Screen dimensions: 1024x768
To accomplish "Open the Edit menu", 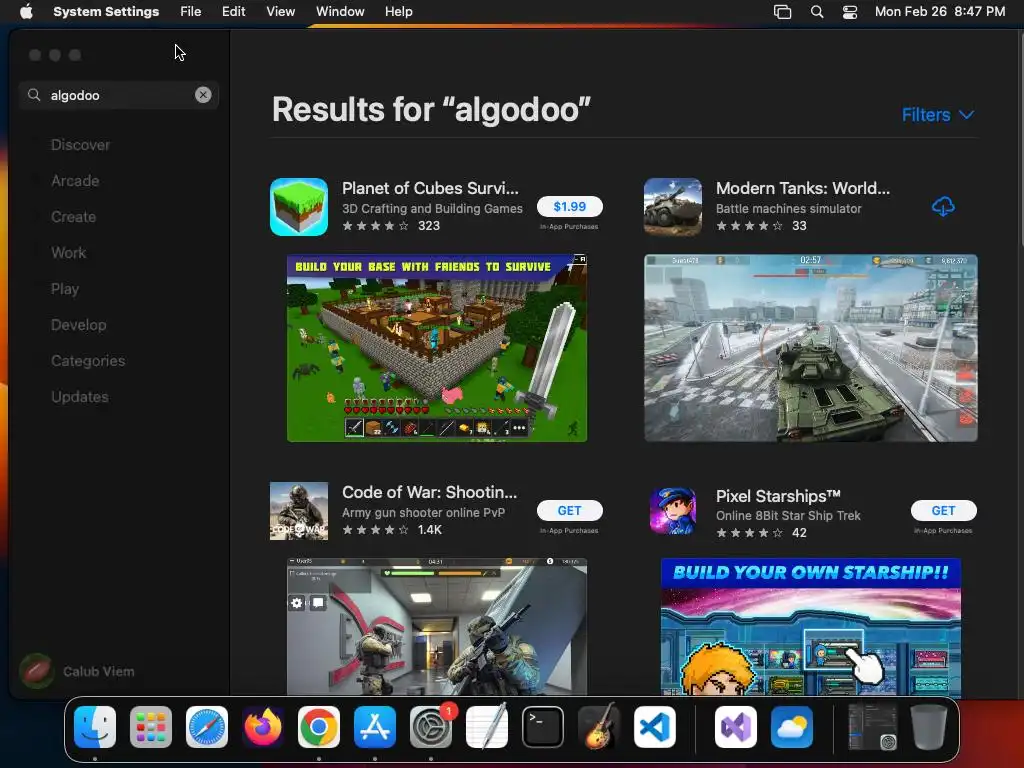I will [x=233, y=11].
